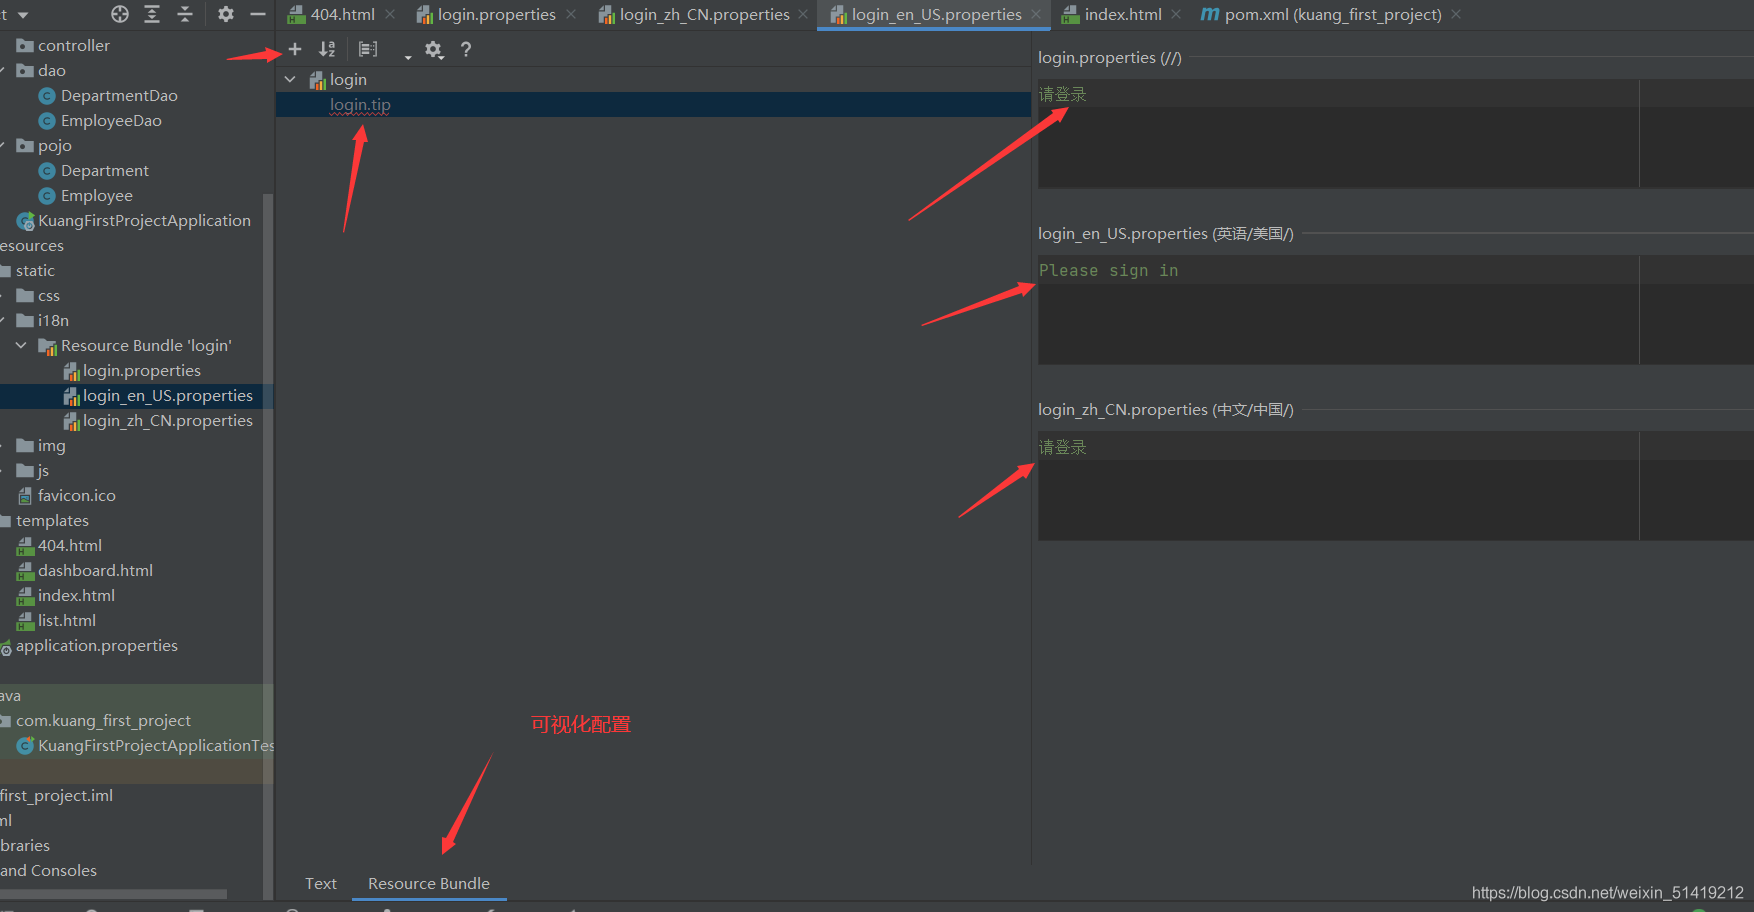The width and height of the screenshot is (1754, 912).
Task: Switch to the login.properties editor tab
Action: [x=497, y=14]
